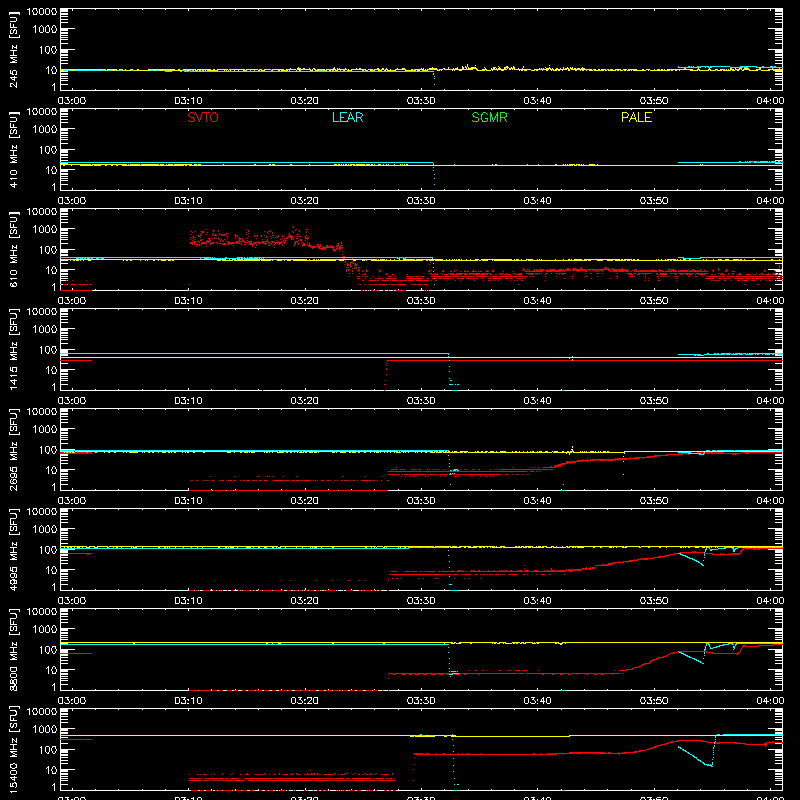
Task: Click the 03:20 time label under 410 MHz plot
Action: point(305,201)
